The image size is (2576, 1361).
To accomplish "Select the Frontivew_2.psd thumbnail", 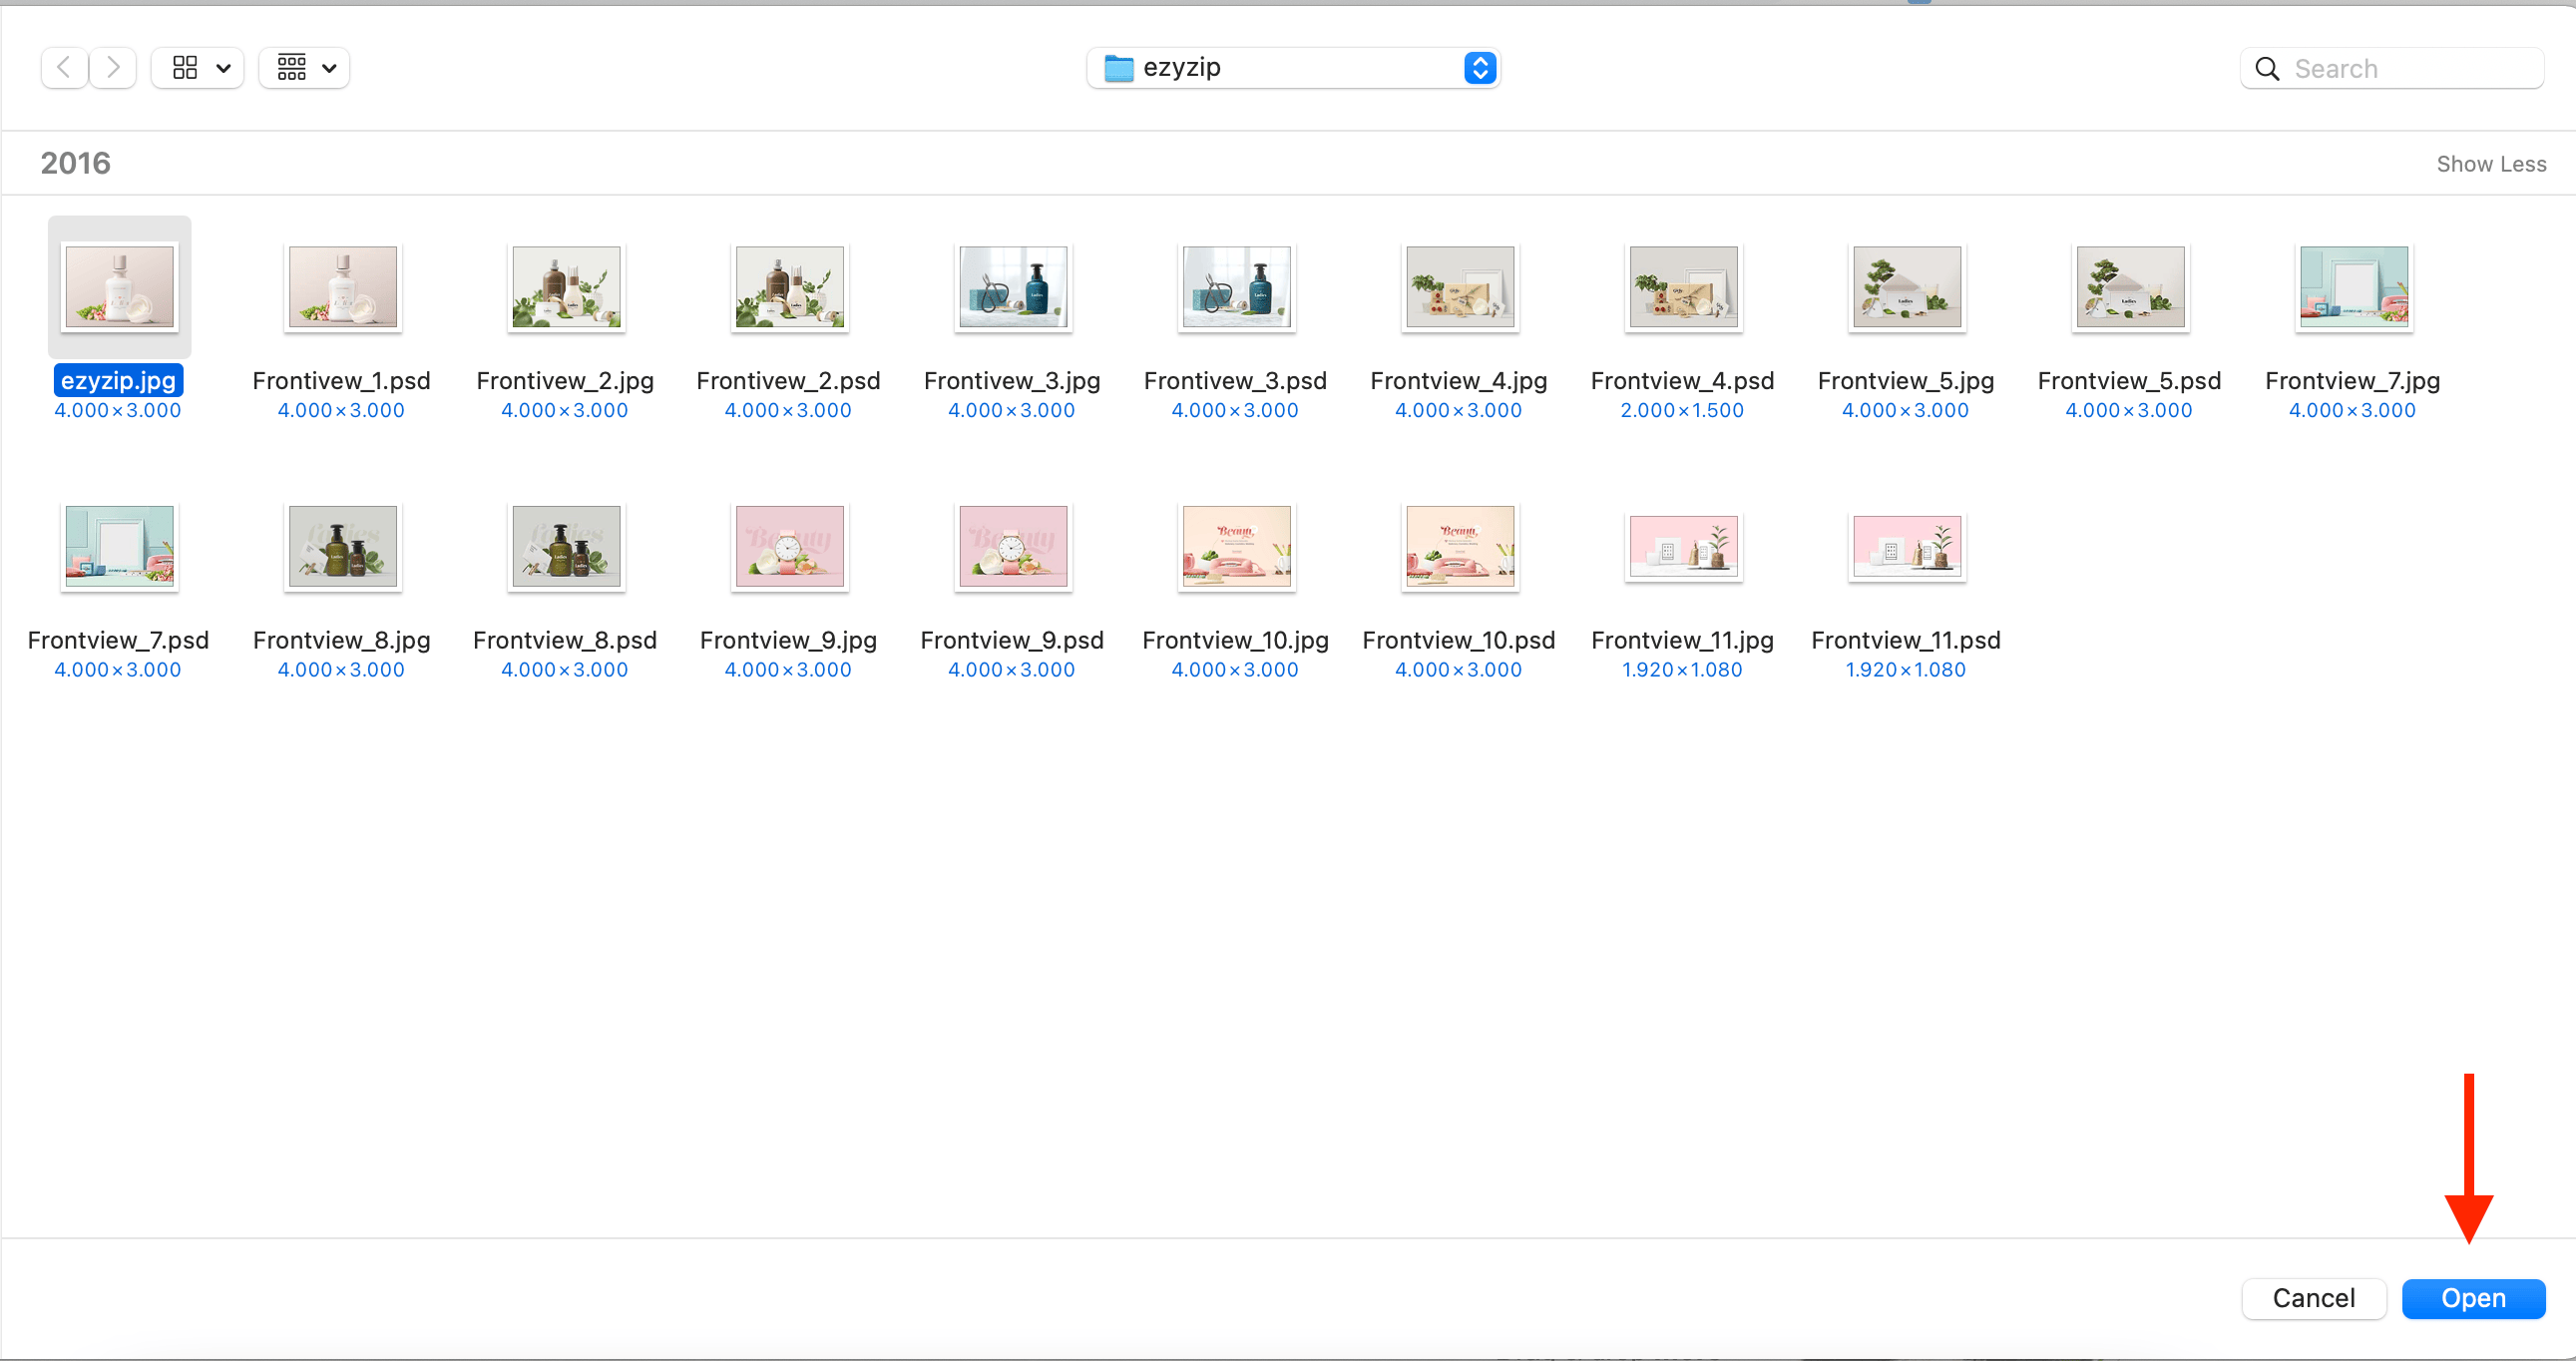I will coord(789,287).
